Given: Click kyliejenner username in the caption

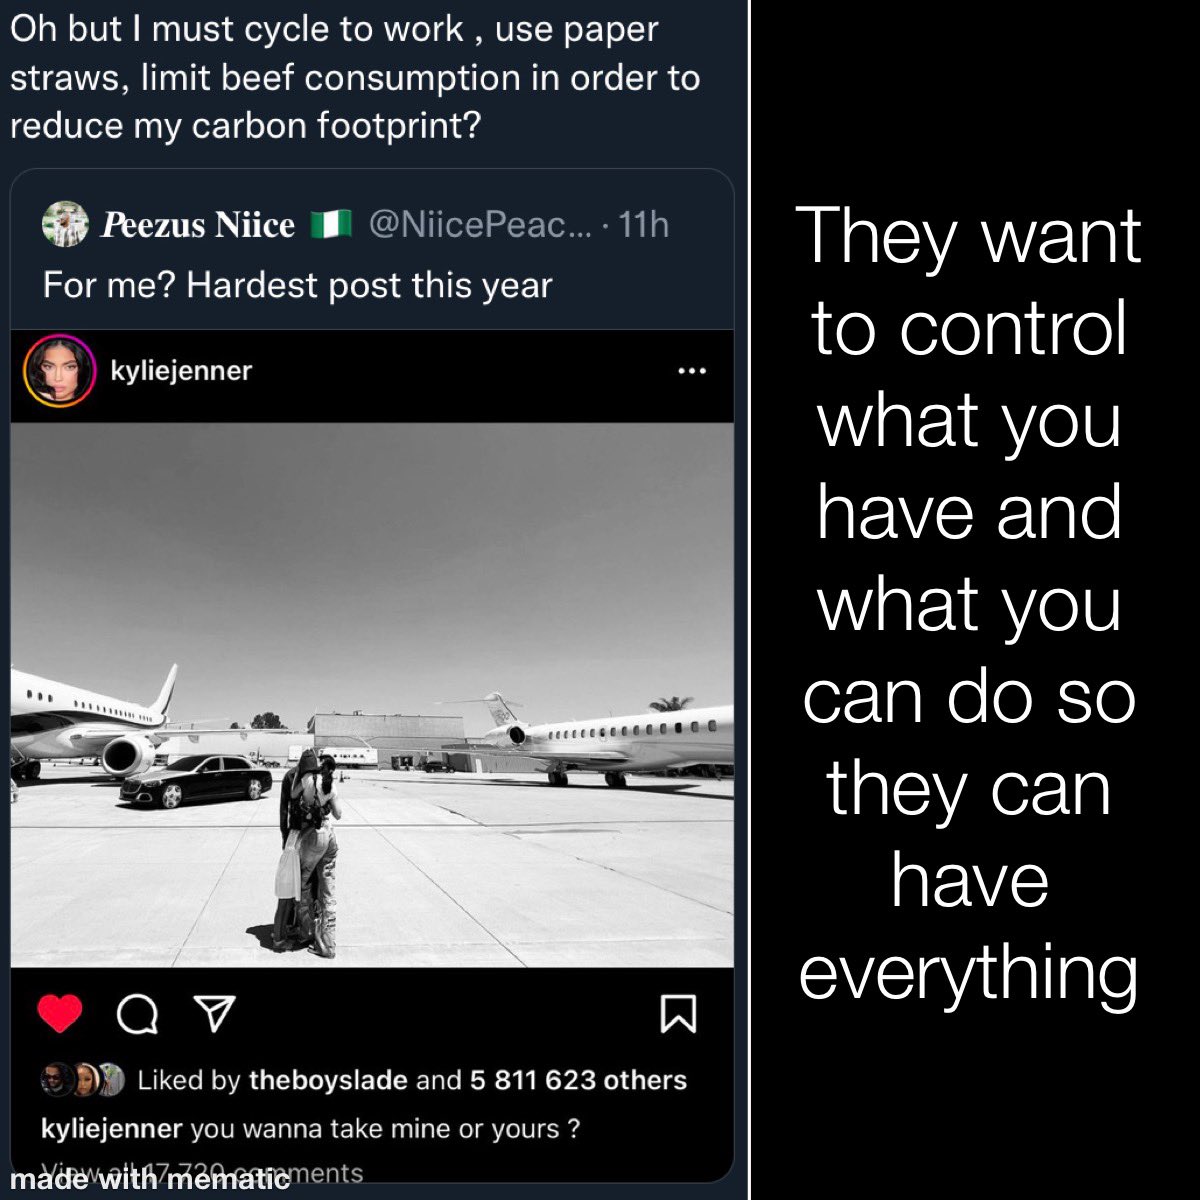Looking at the screenshot, I should pos(112,1129).
